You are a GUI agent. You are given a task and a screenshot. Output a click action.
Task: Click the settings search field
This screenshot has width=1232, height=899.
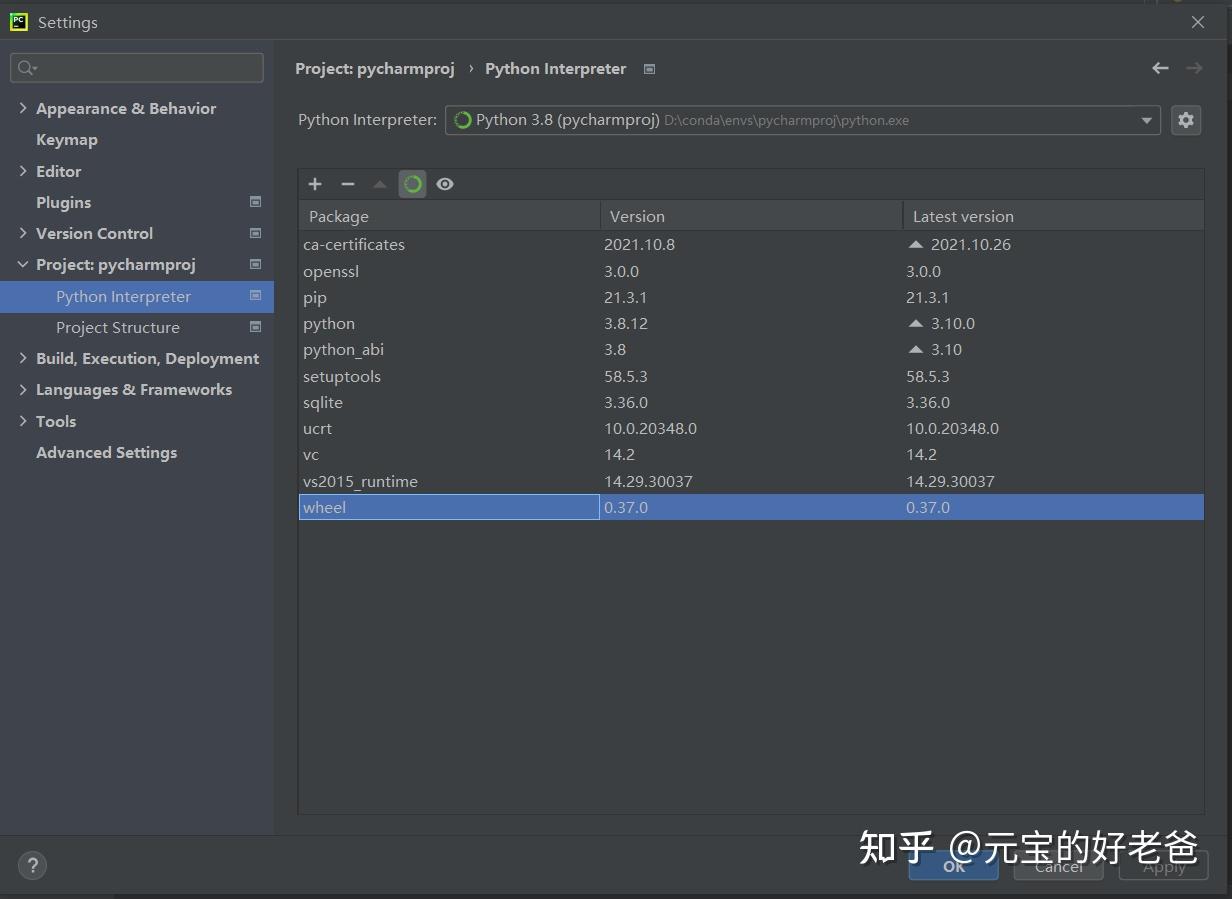[x=136, y=67]
